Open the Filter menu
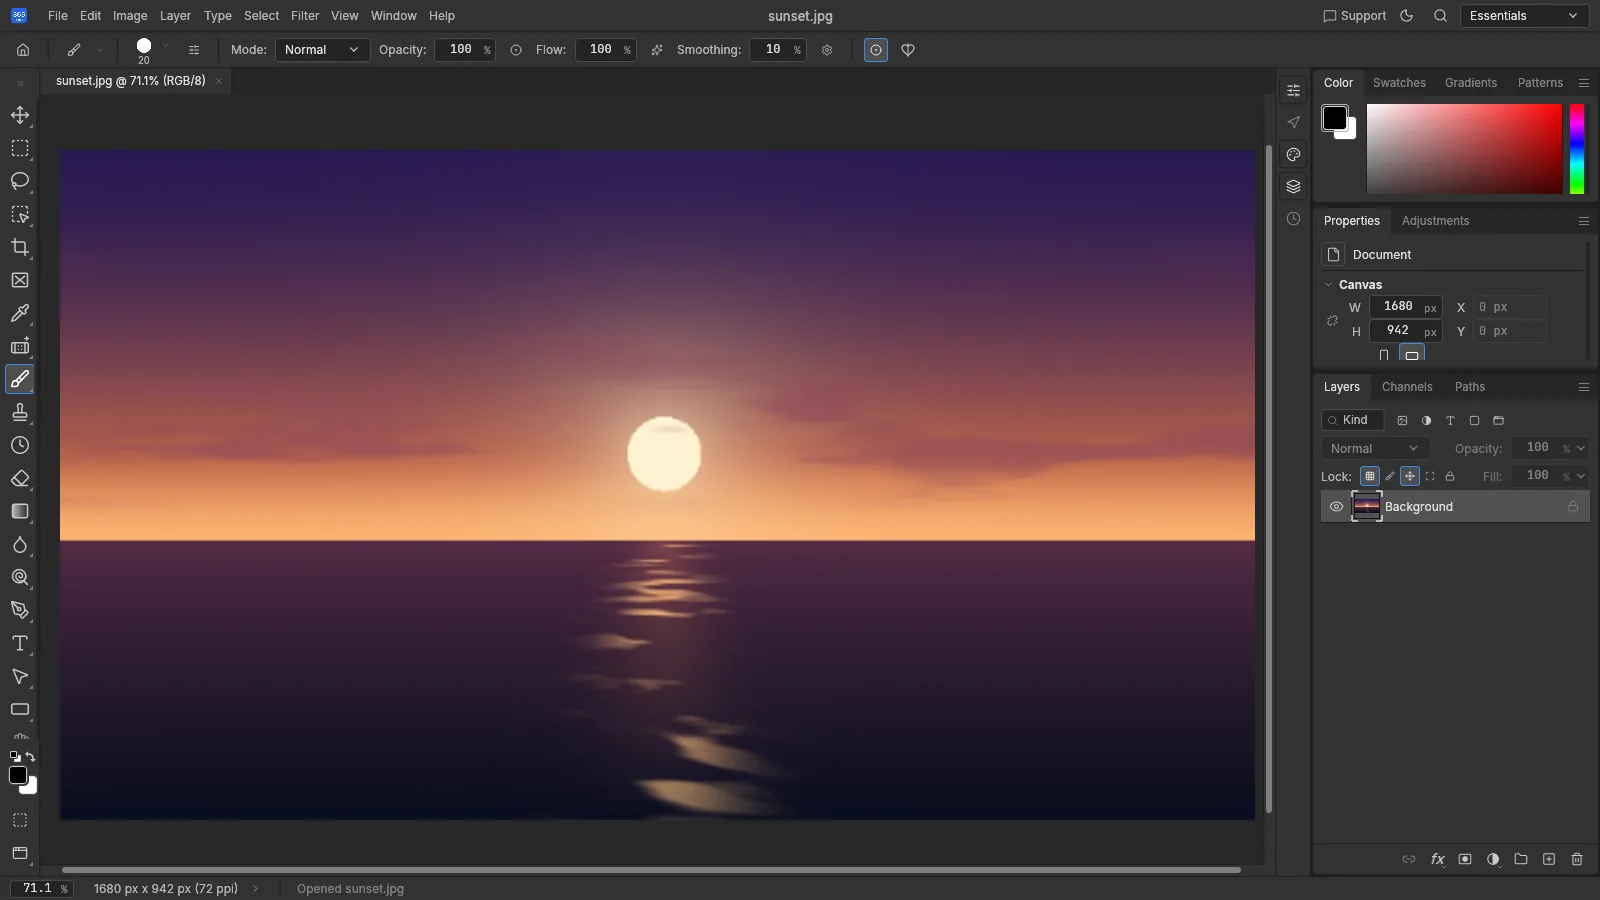The width and height of the screenshot is (1600, 900). [305, 16]
